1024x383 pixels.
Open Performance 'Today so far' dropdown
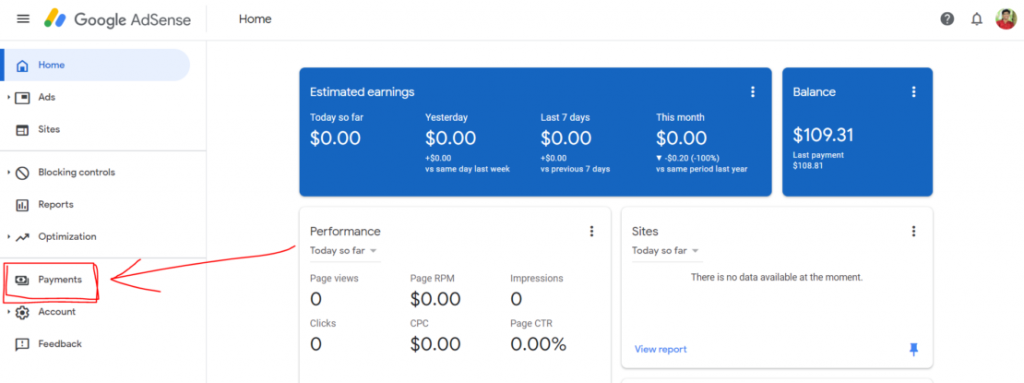point(344,251)
